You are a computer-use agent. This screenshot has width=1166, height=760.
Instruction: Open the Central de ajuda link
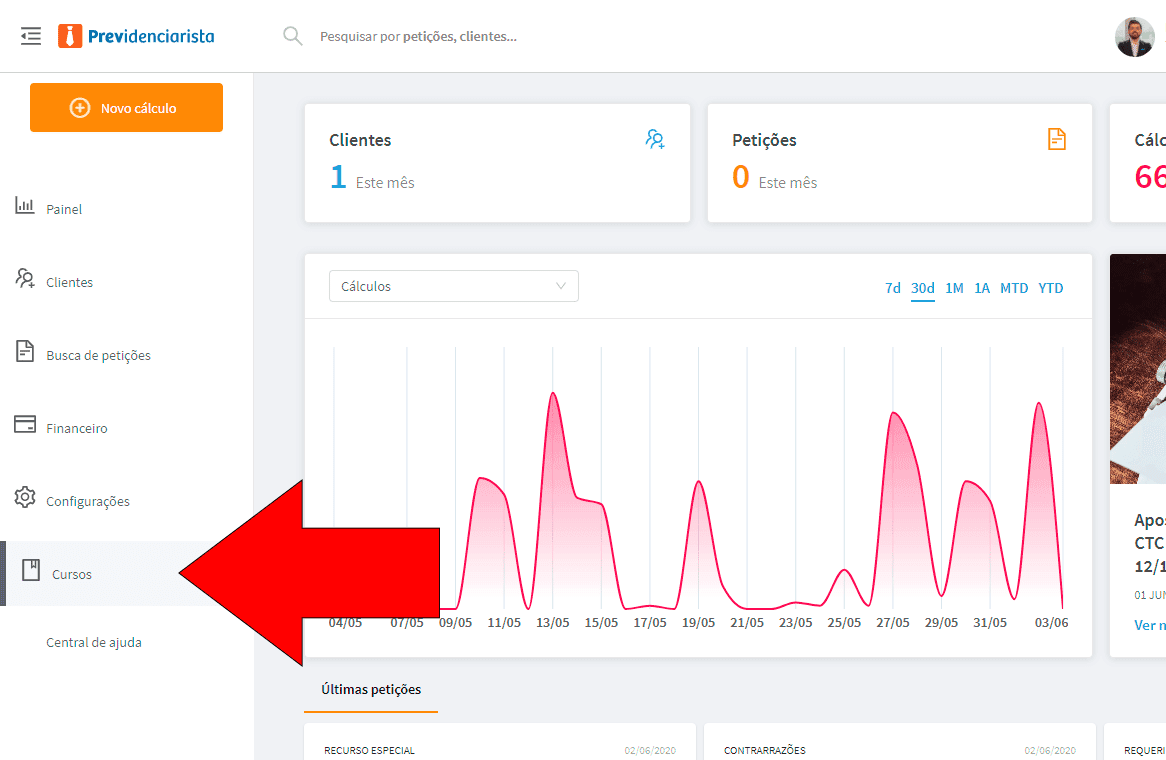pos(94,643)
